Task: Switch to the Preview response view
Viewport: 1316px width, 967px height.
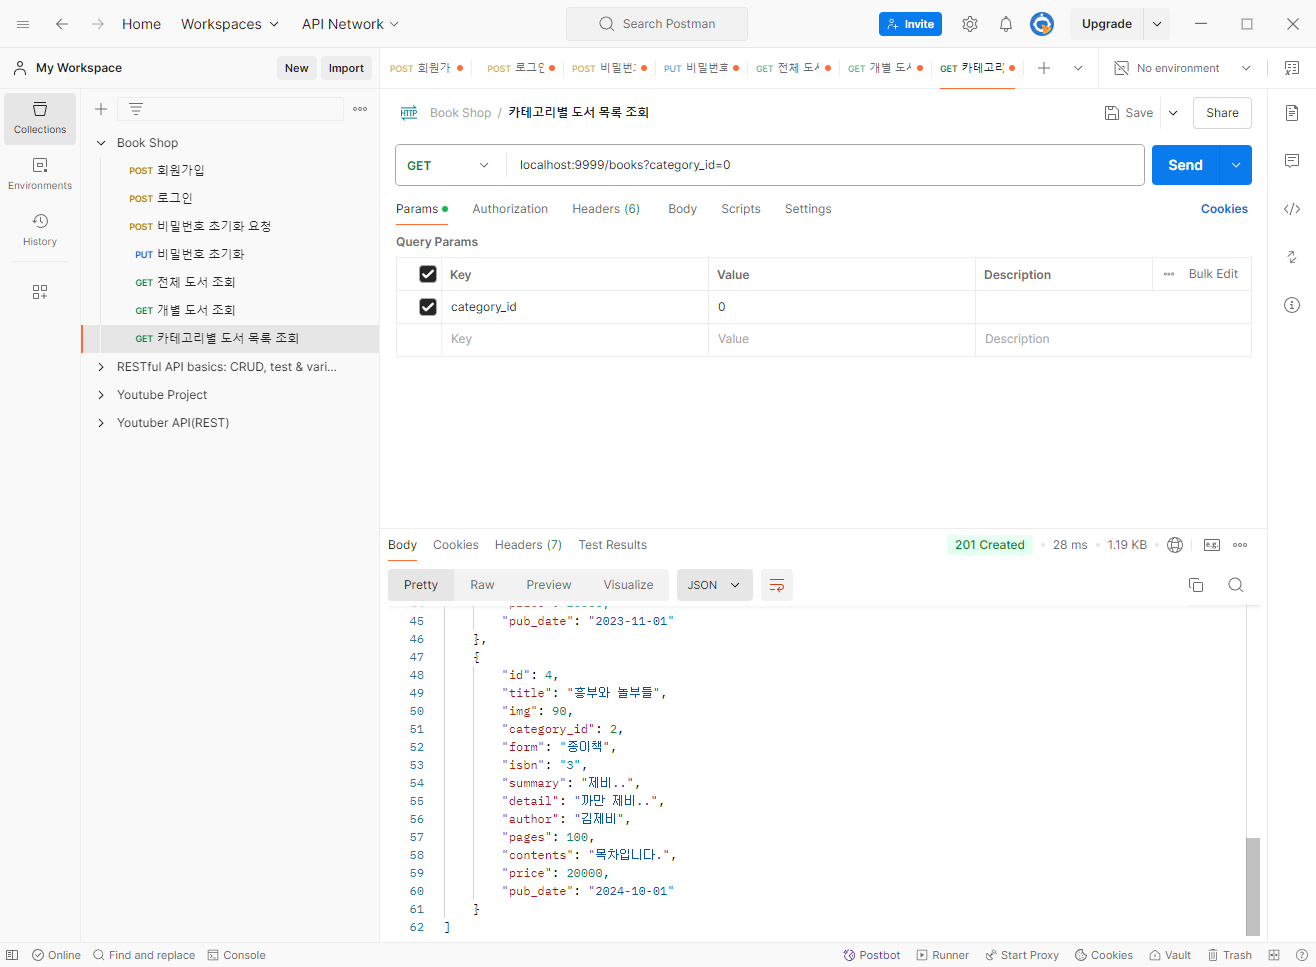Action: coord(549,585)
